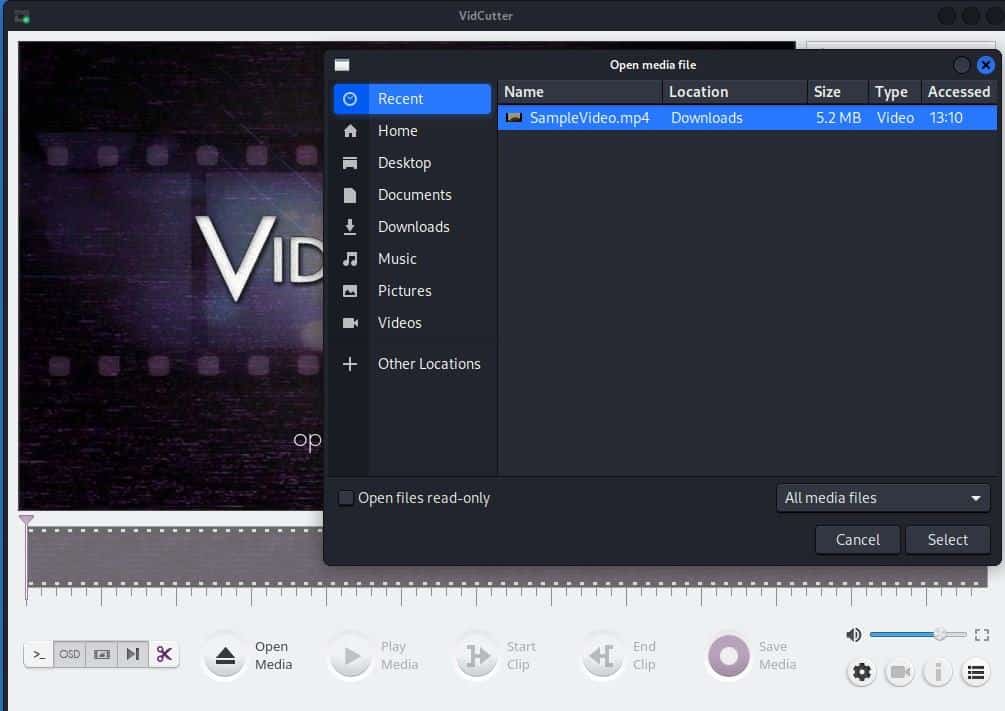The width and height of the screenshot is (1005, 711).
Task: Mute audio with the speaker icon
Action: (853, 635)
